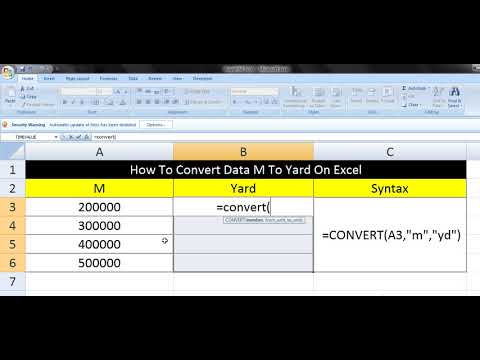Select row 7 header
Viewport: 480px width, 360px height.
(x=12, y=282)
